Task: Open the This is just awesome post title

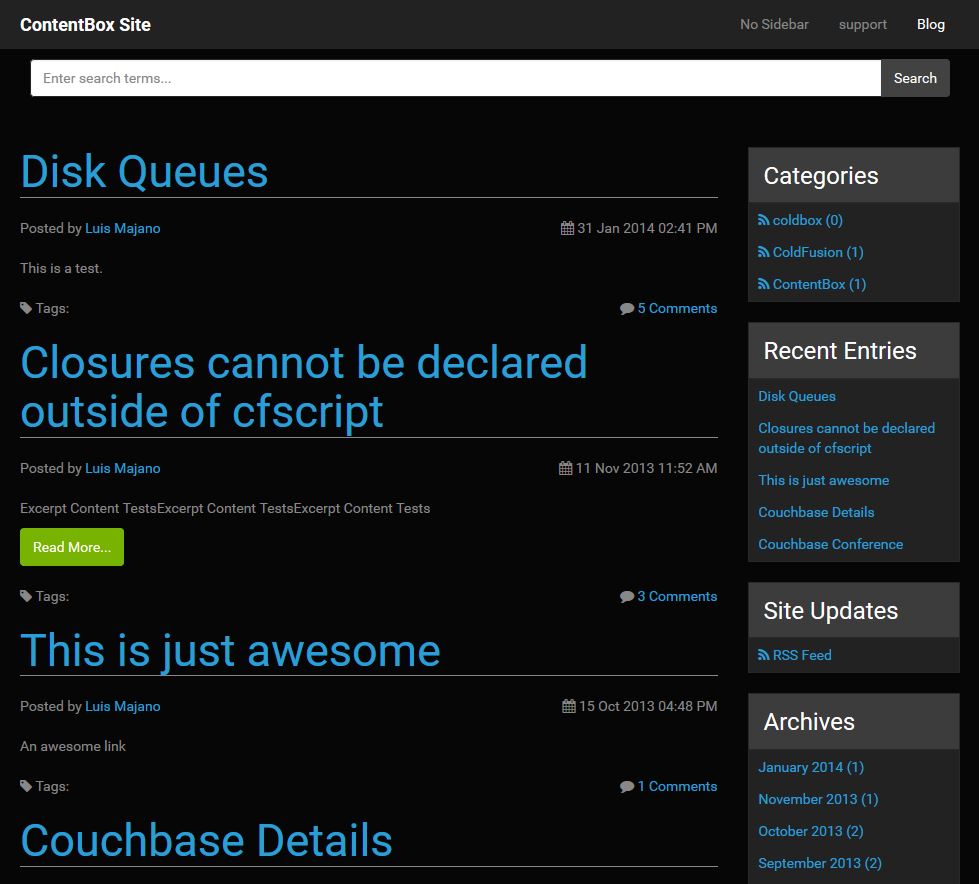Action: [230, 650]
